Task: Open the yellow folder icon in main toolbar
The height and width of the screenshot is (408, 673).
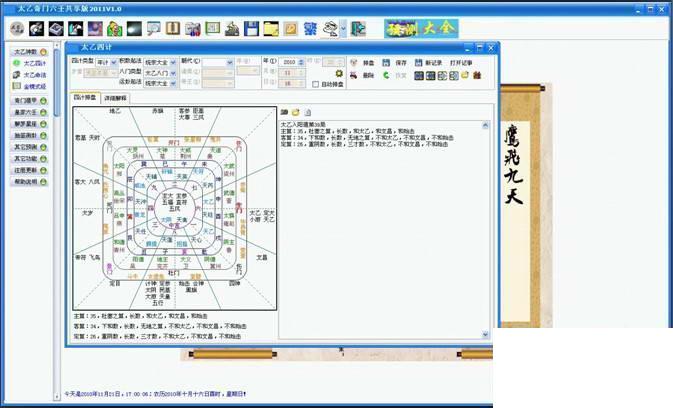Action: click(x=271, y=29)
